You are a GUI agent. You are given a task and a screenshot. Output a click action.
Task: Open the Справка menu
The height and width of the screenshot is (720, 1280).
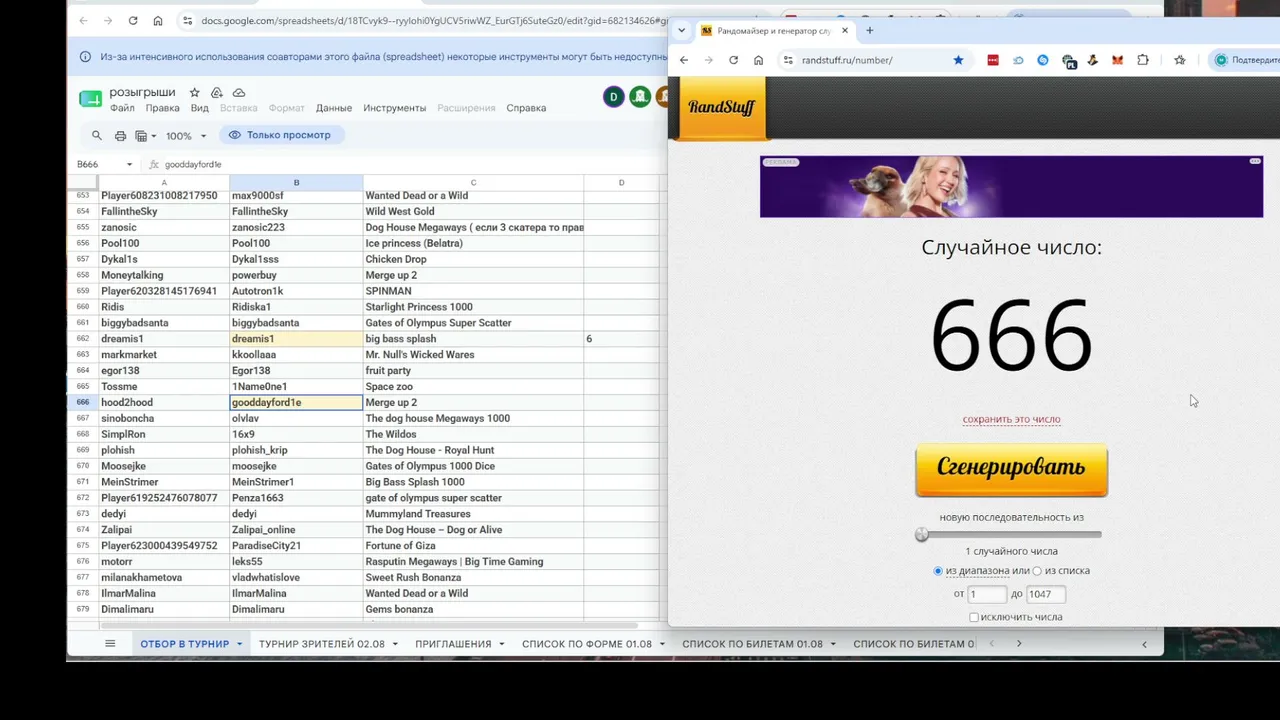point(526,108)
